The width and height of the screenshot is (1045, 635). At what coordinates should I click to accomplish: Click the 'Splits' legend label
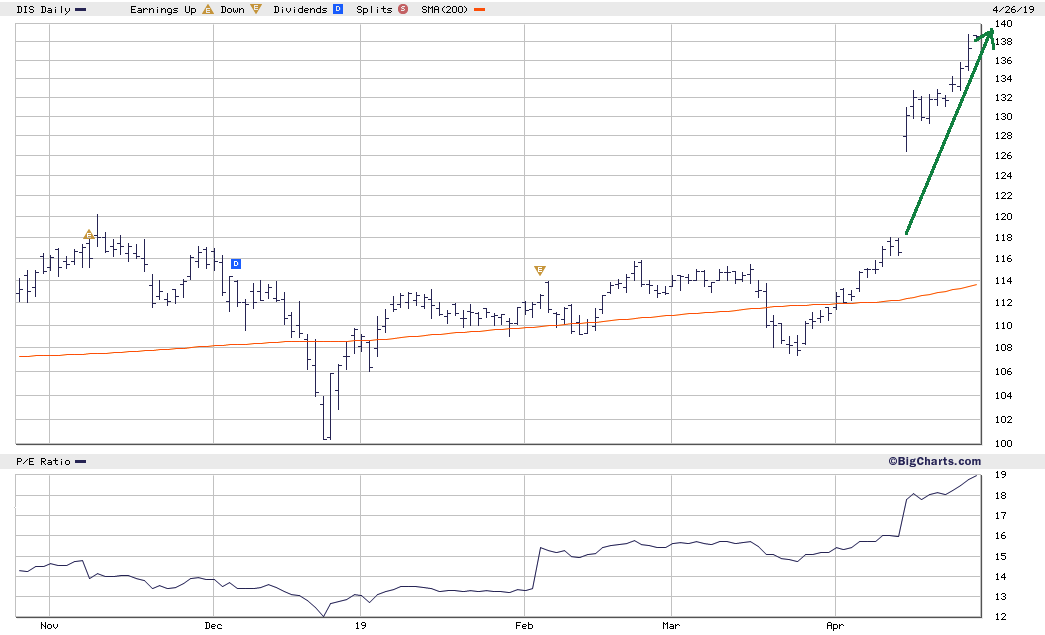click(374, 9)
